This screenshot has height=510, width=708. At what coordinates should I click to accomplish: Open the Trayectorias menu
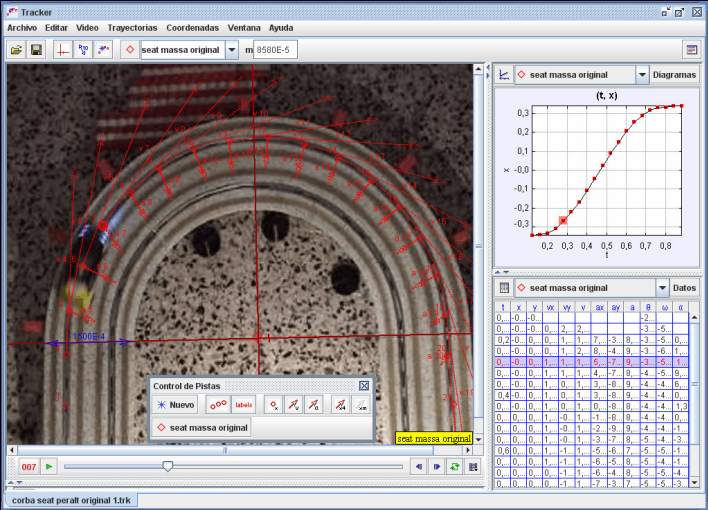tap(132, 27)
